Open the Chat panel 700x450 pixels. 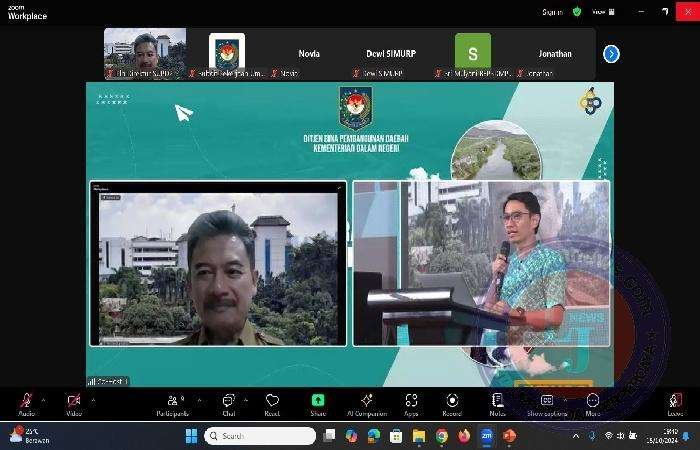(x=229, y=402)
